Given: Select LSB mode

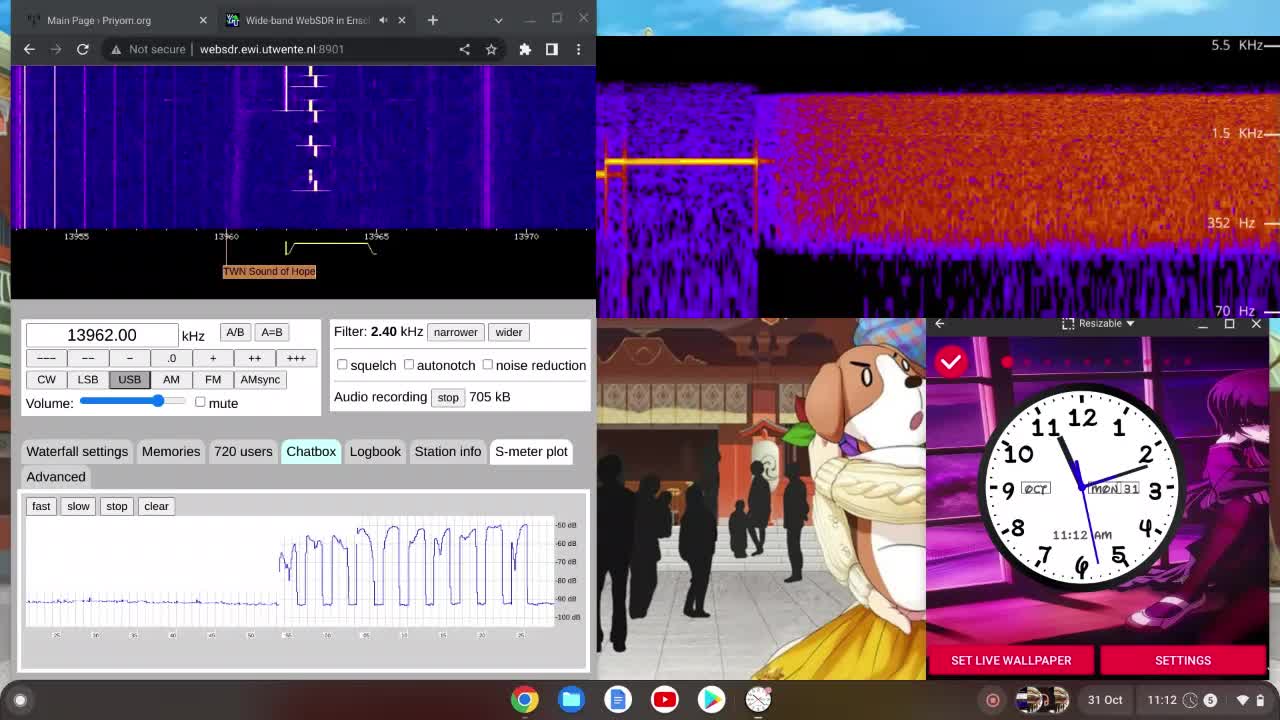Looking at the screenshot, I should 88,379.
